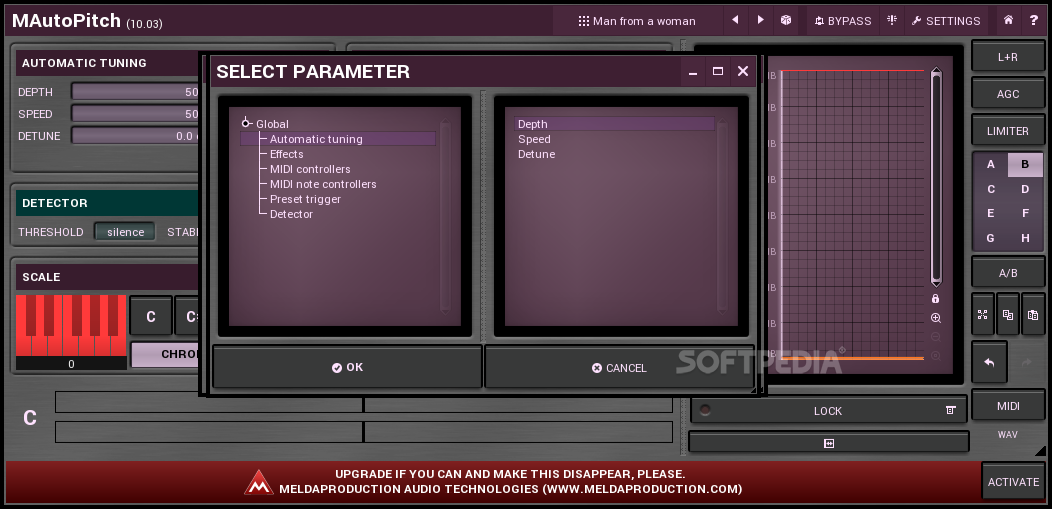The height and width of the screenshot is (509, 1052).
Task: Click the parameter tree scrollbar
Action: (x=445, y=216)
